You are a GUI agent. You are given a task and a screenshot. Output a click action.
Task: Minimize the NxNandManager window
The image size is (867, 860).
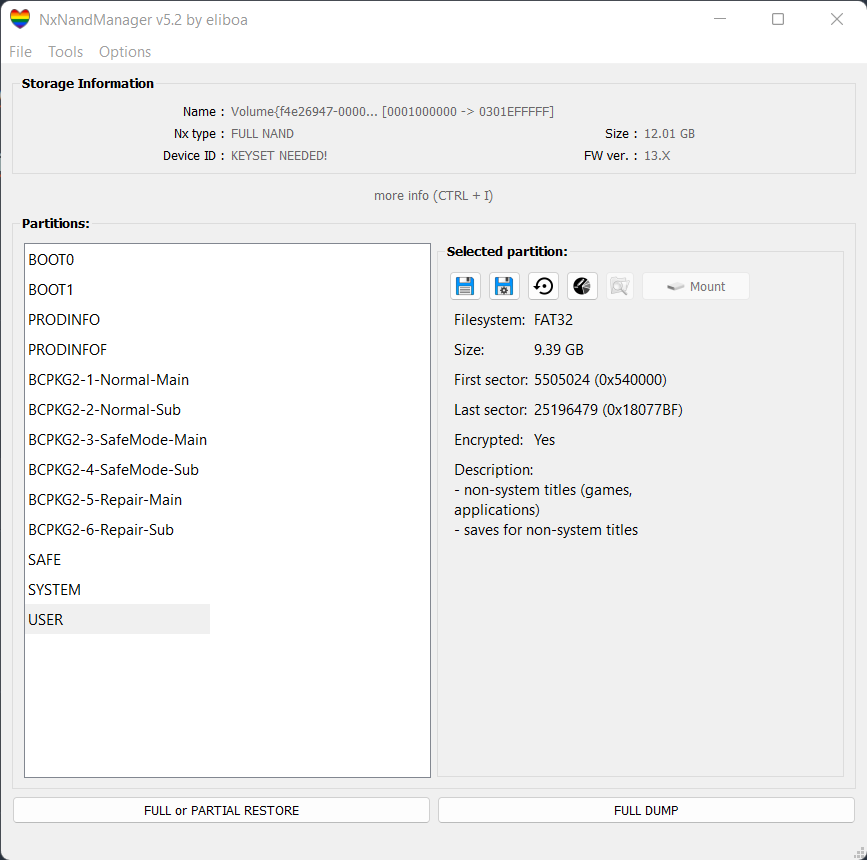(x=719, y=19)
